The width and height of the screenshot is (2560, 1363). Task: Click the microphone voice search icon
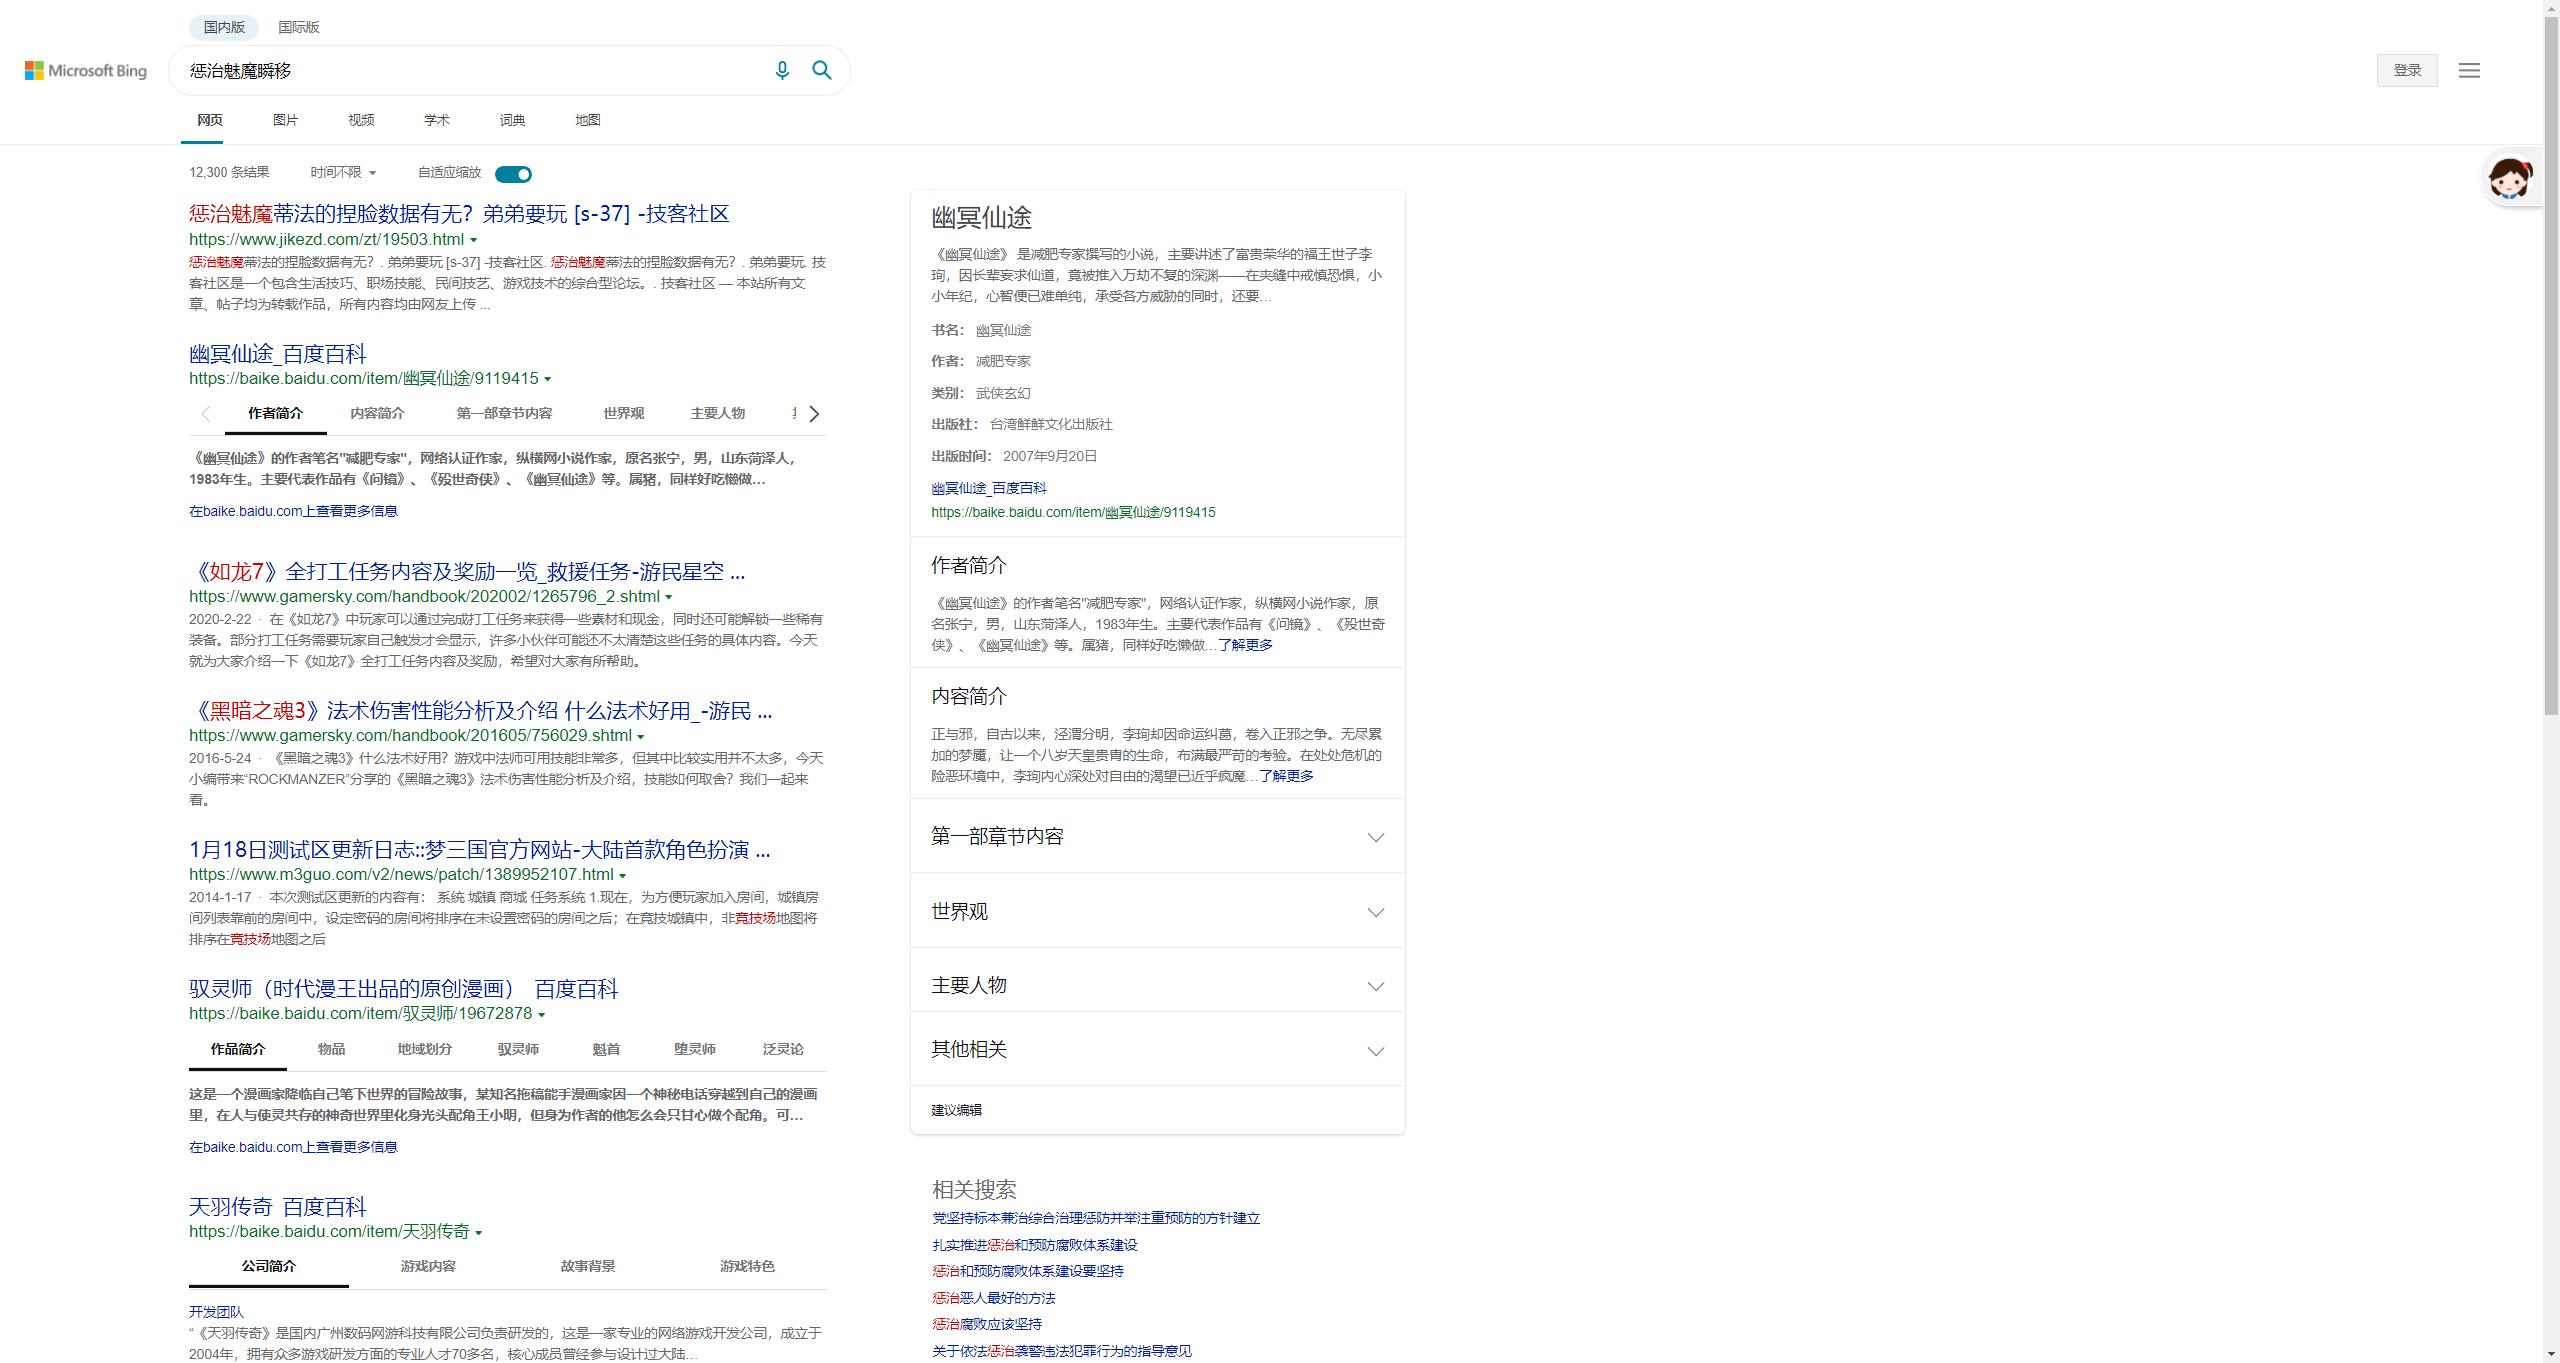[x=782, y=70]
